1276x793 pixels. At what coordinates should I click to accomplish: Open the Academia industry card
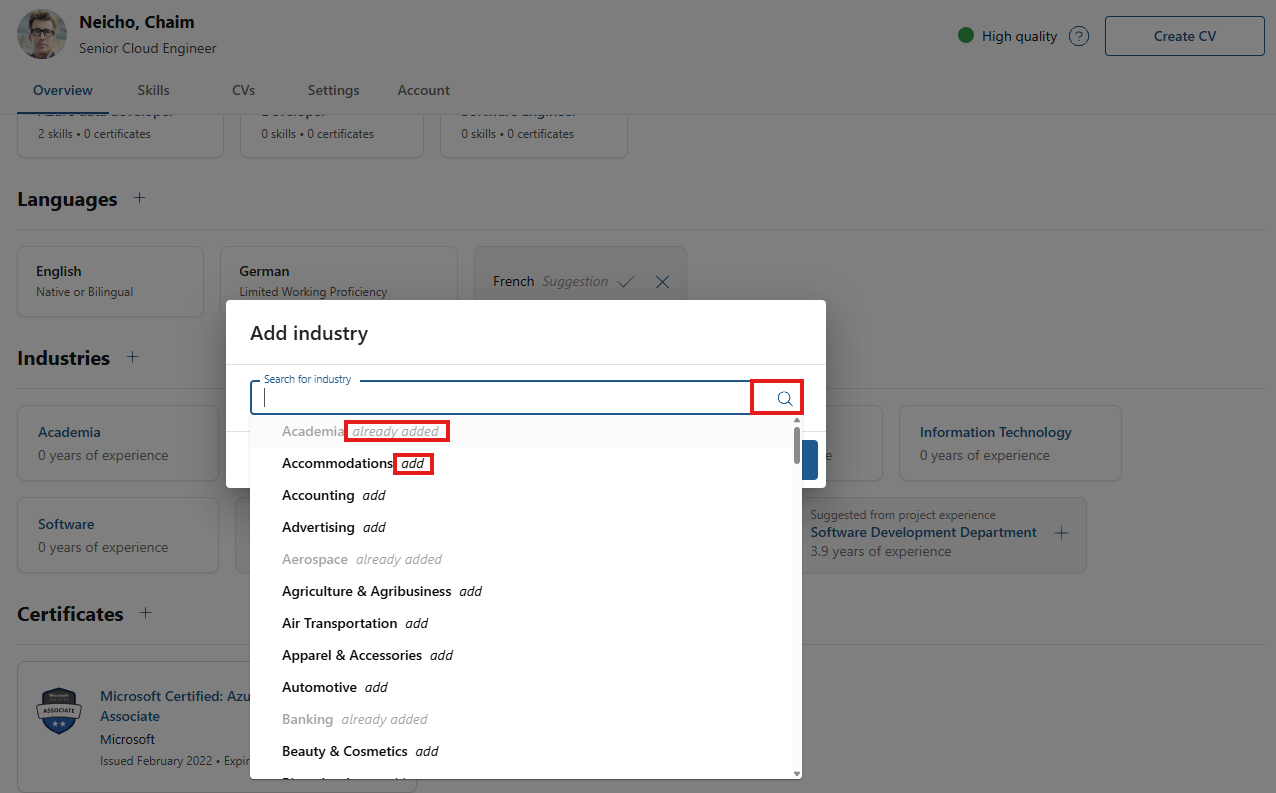pyautogui.click(x=118, y=443)
